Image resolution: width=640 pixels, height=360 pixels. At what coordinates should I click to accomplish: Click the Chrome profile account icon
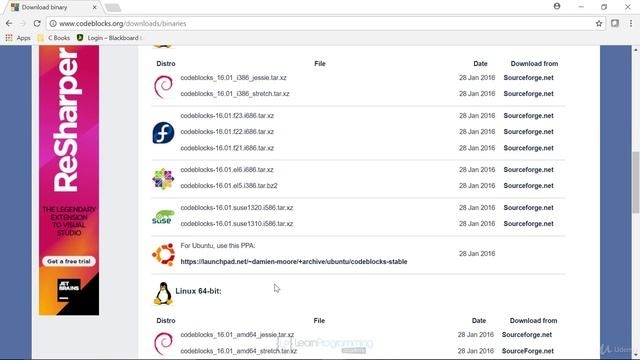tap(557, 6)
